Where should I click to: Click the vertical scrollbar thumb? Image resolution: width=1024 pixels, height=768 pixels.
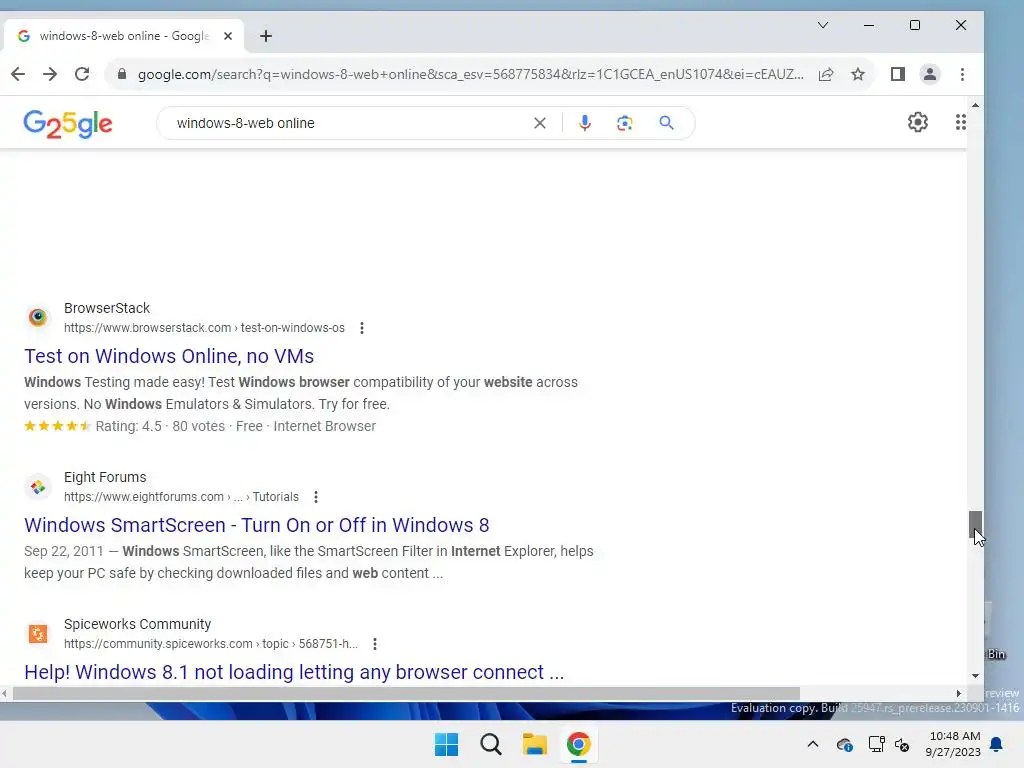975,524
